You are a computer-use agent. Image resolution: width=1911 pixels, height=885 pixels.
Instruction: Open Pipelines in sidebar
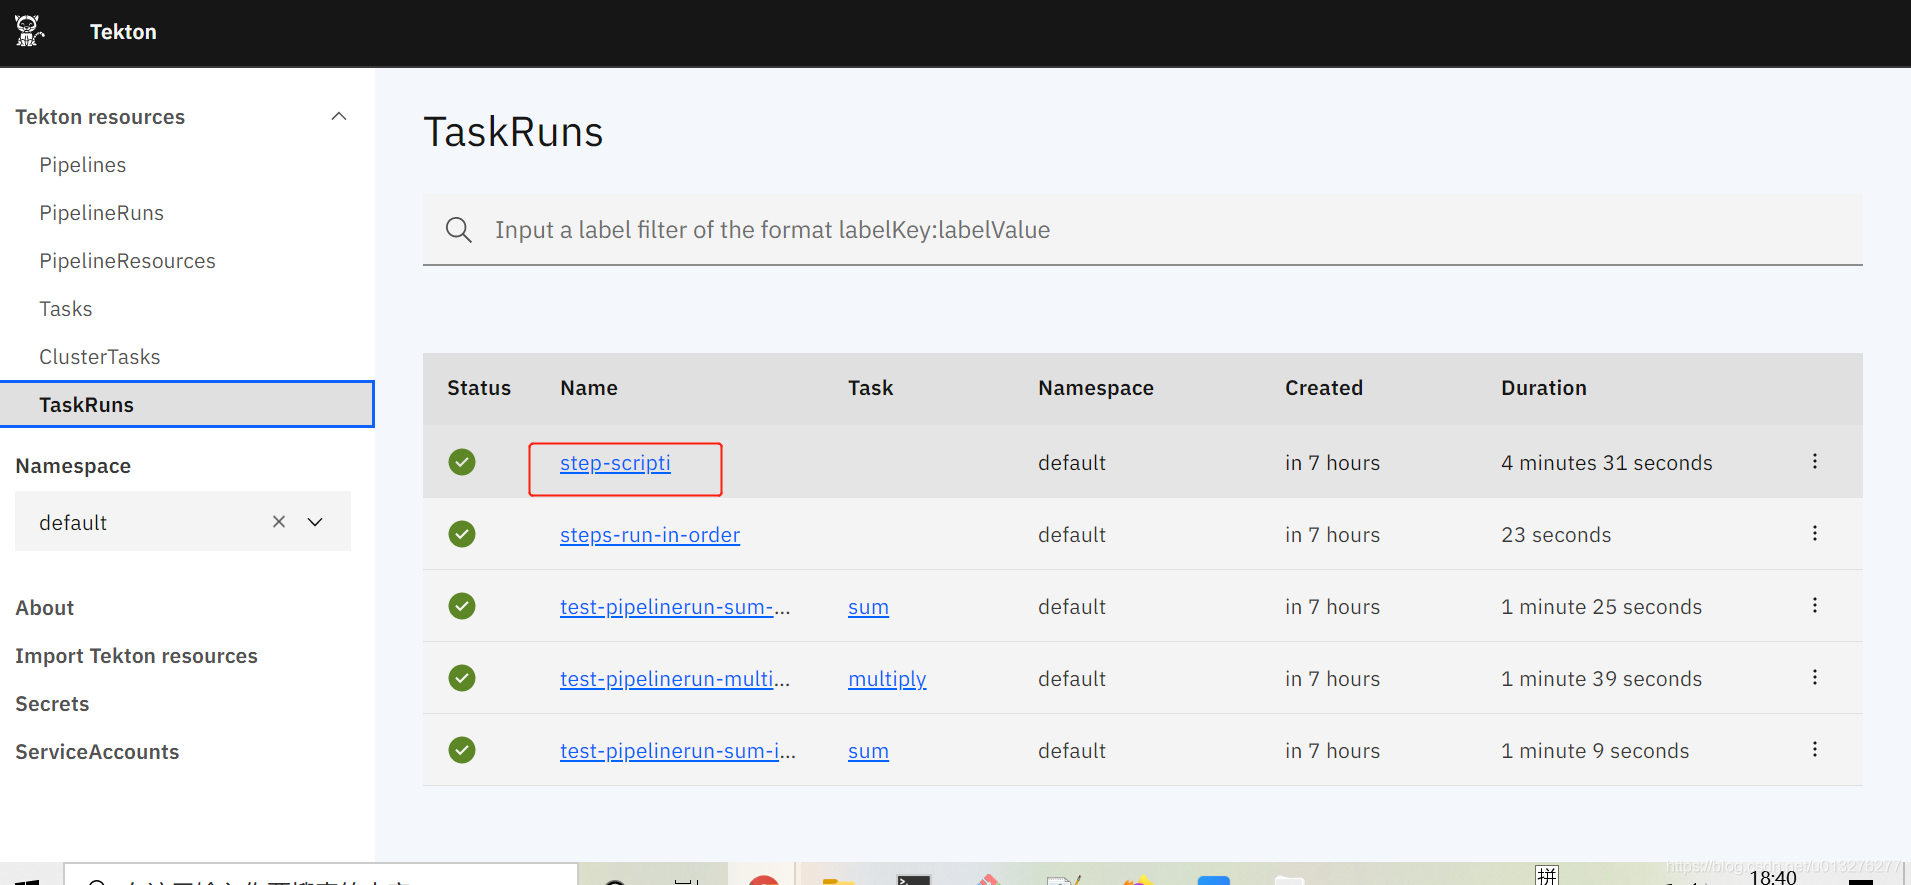(83, 165)
